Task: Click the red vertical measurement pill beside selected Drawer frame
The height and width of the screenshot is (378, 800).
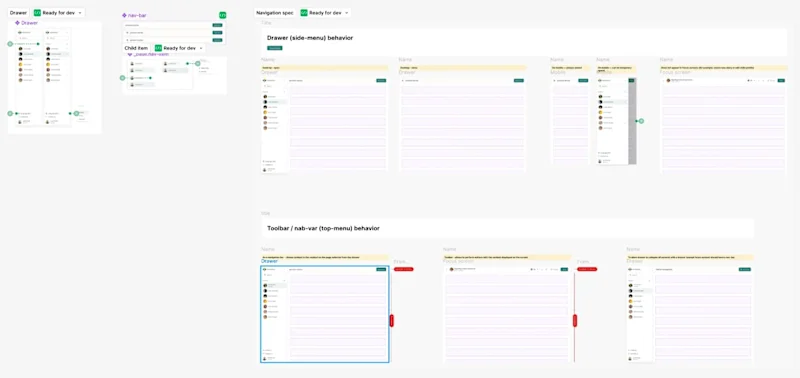Action: pos(392,320)
